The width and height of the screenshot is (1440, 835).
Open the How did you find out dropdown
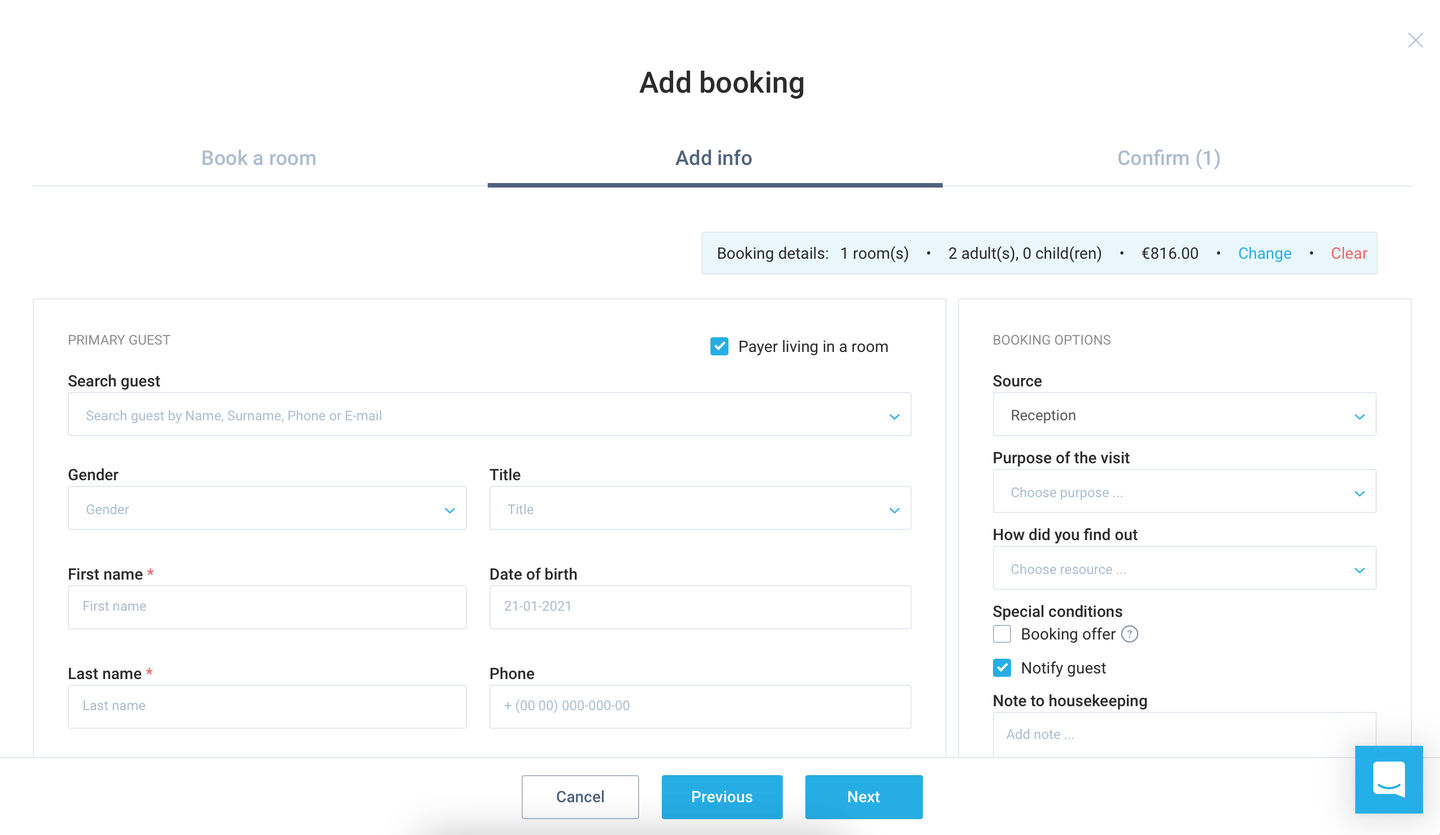(1184, 568)
